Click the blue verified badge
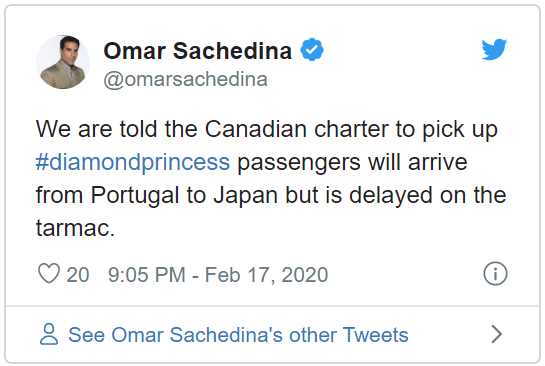Viewport: 545px width, 366px height. (312, 50)
